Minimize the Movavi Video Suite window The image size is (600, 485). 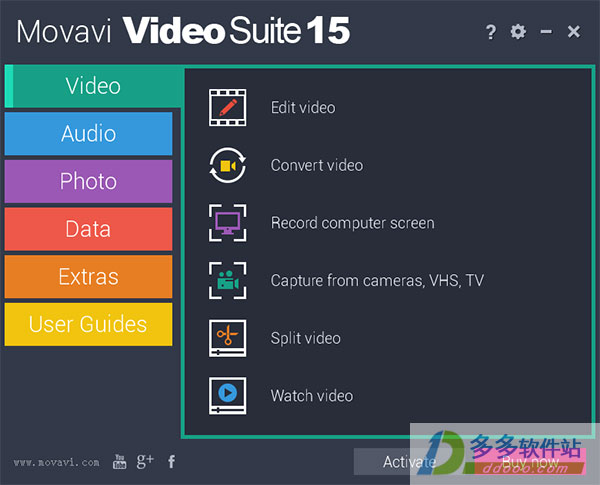click(x=546, y=31)
